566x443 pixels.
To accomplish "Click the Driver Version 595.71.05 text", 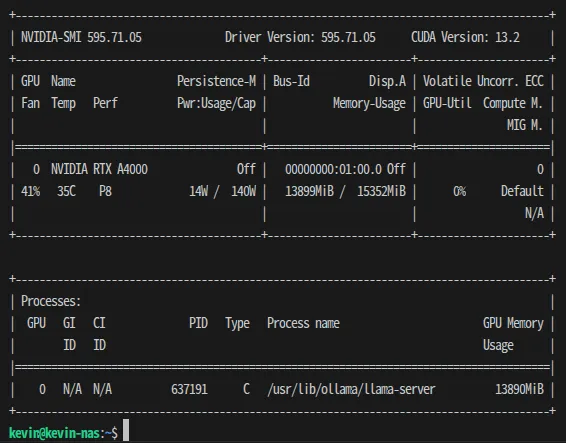I will point(300,37).
